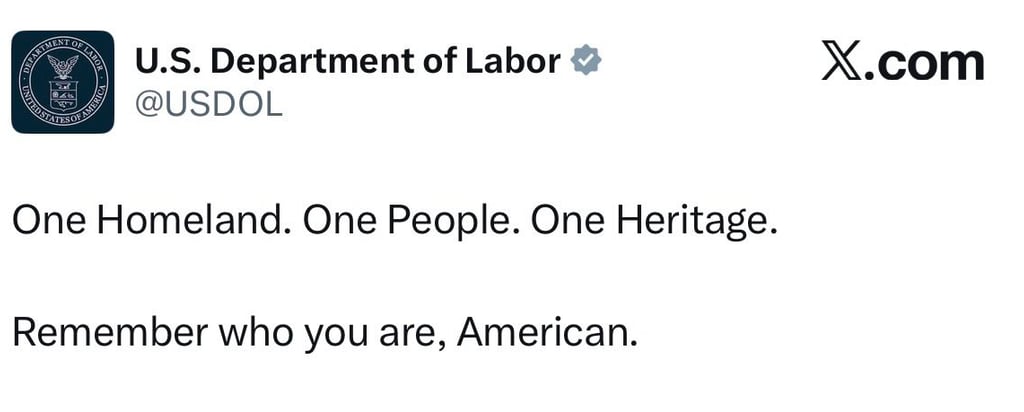This screenshot has width=1024, height=412.
Task: Click the X logo glyph
Action: coord(840,64)
